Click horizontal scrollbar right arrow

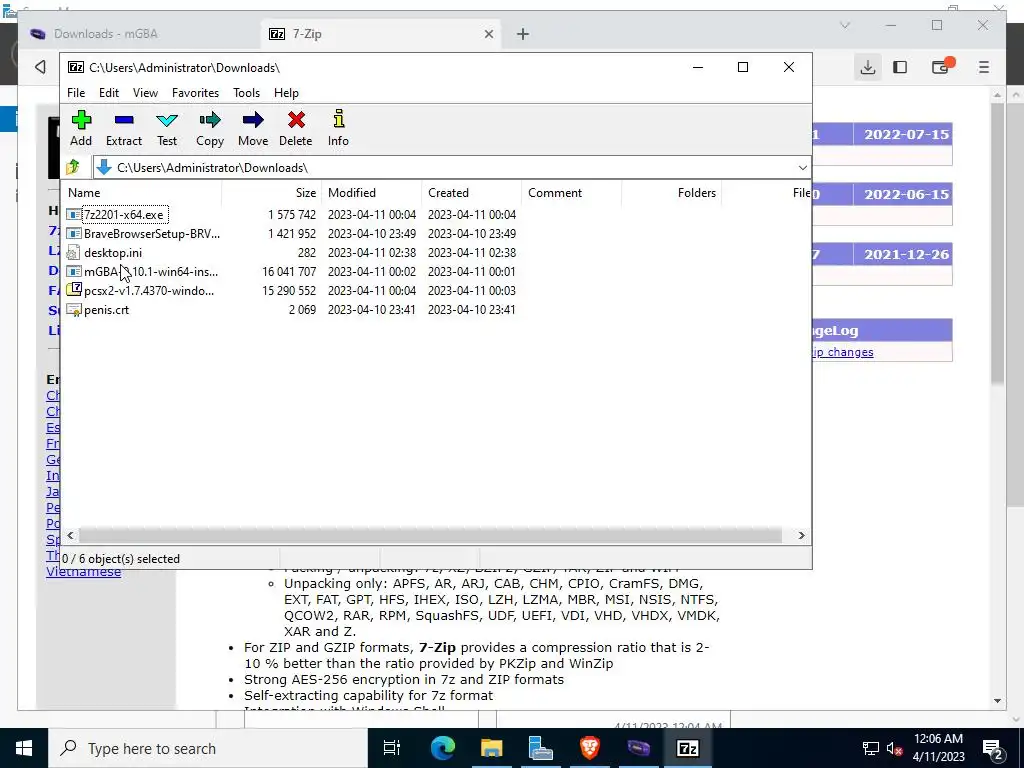pos(801,536)
